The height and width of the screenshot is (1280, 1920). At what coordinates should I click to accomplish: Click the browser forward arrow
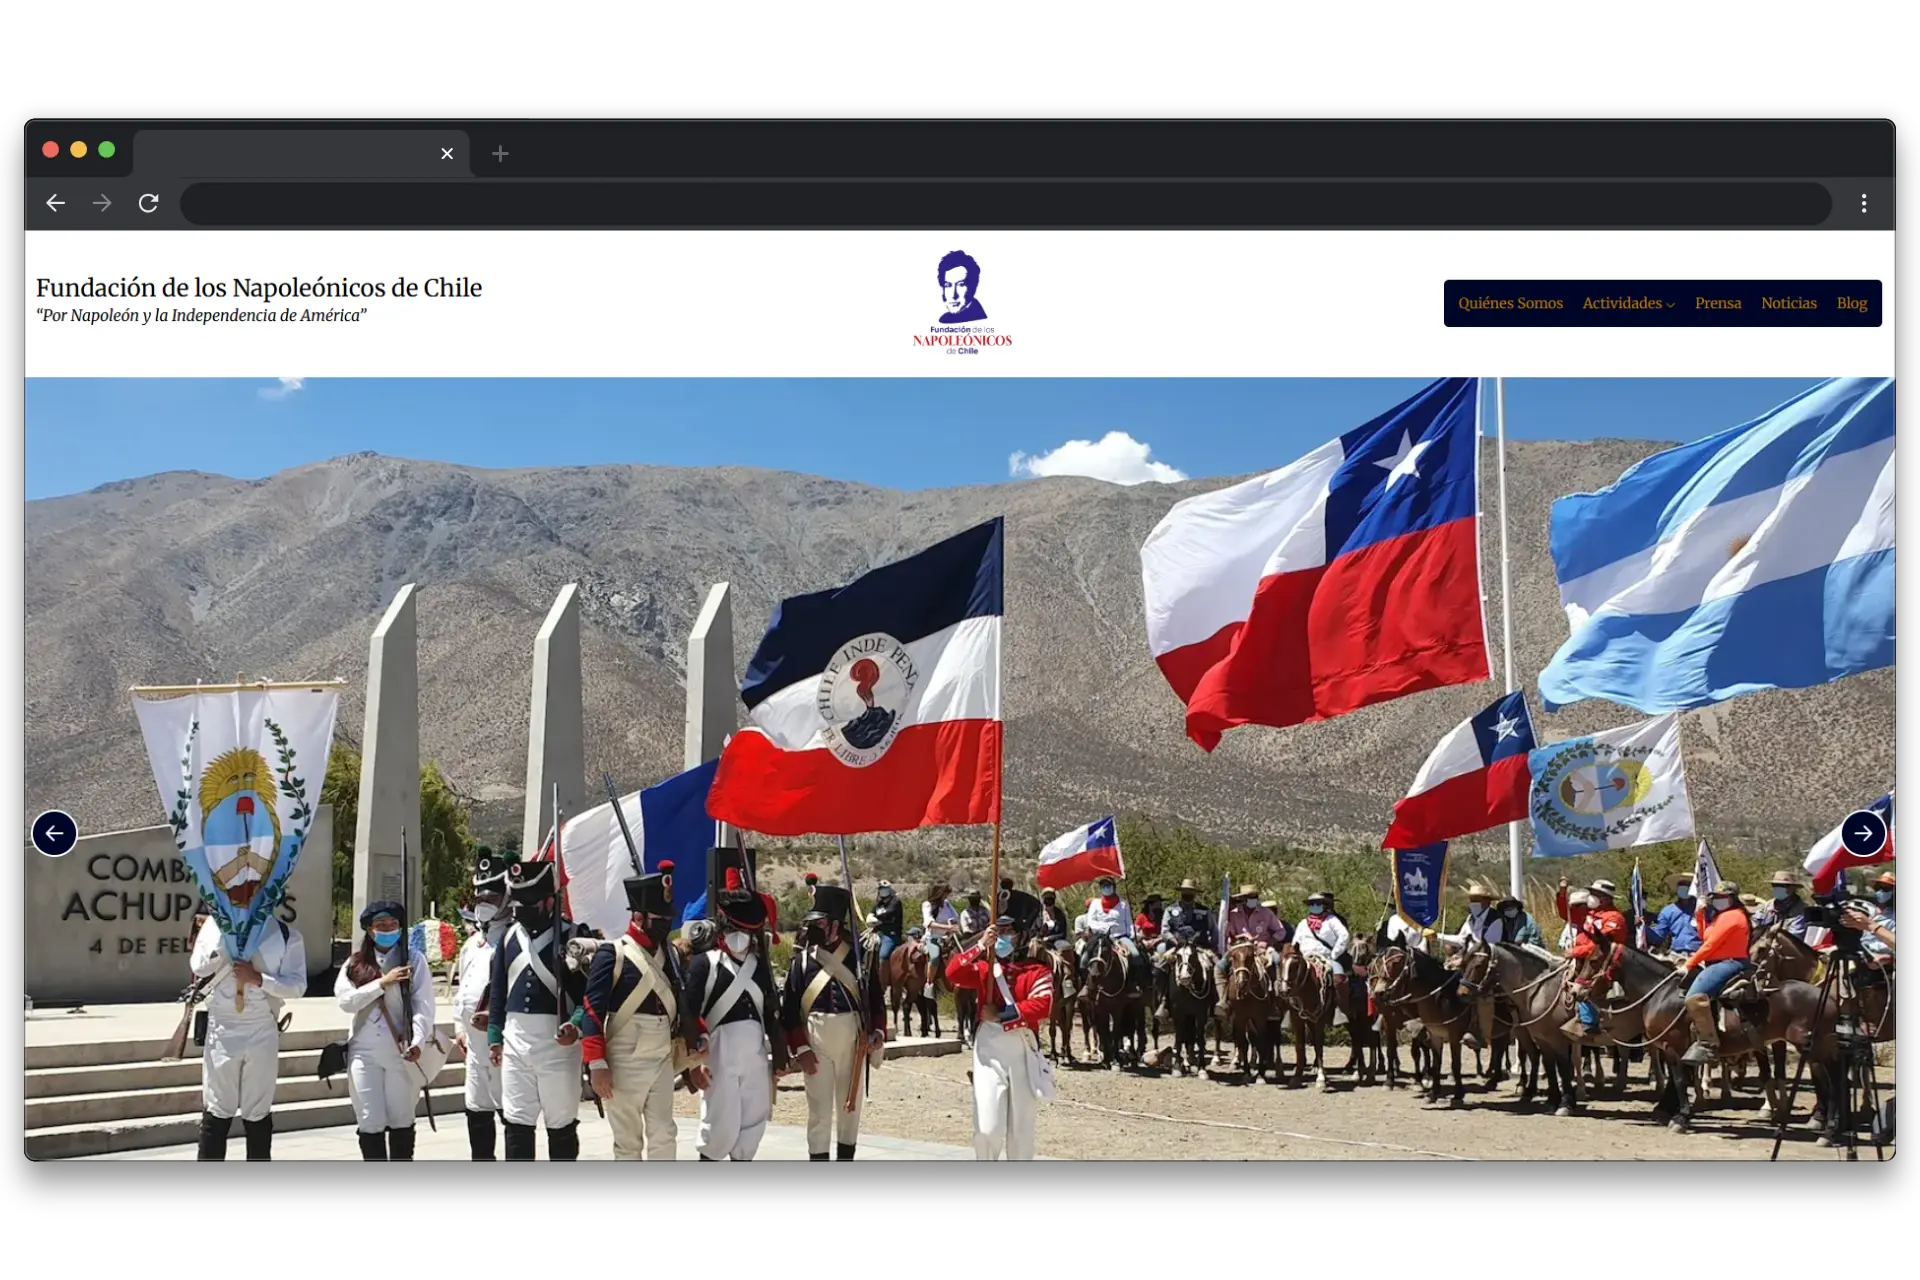tap(102, 203)
